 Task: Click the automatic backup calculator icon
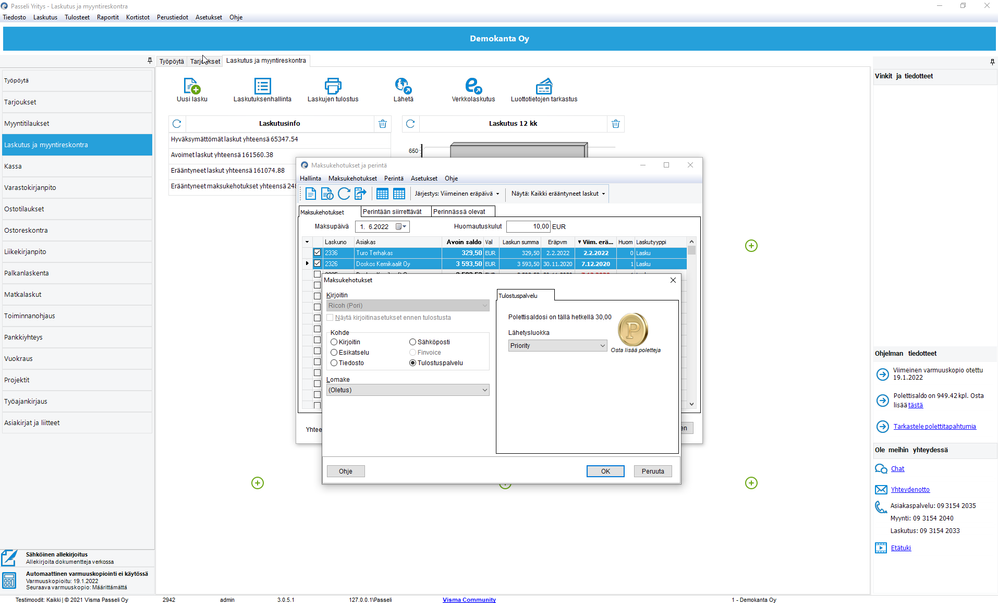[x=9, y=580]
